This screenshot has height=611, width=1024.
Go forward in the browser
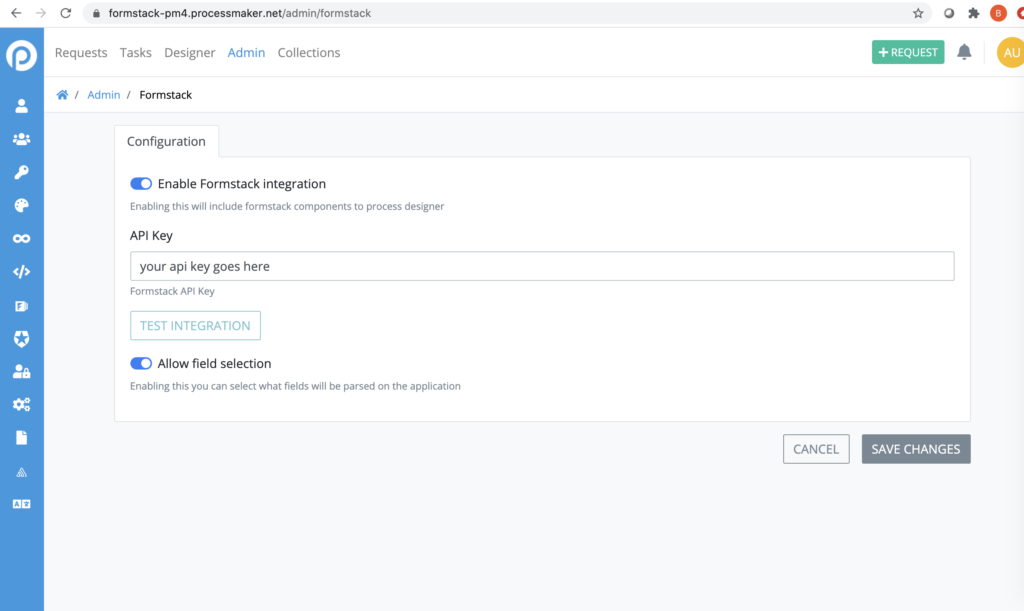click(40, 13)
